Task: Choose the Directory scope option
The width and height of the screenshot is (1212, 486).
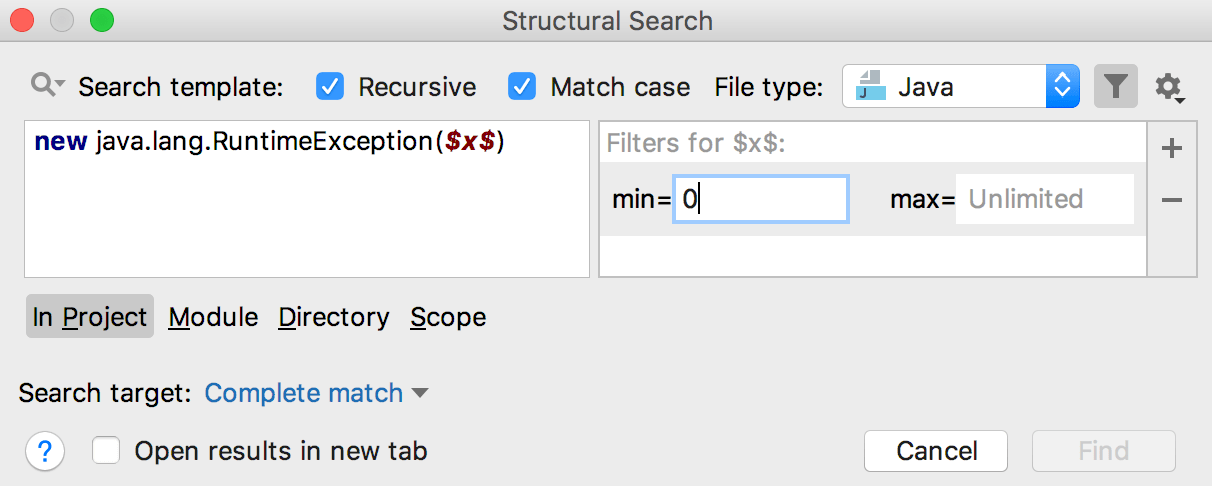Action: point(334,317)
